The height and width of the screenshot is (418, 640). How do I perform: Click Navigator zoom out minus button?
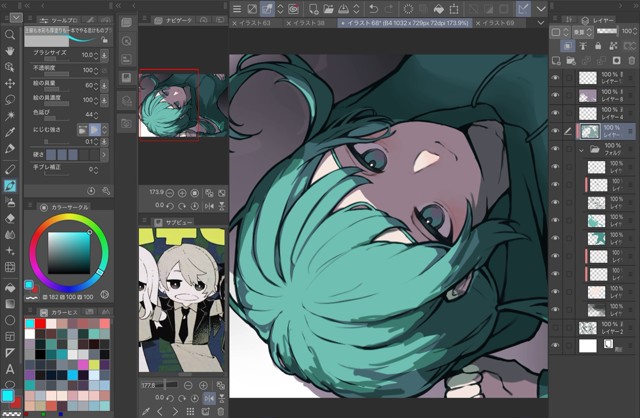click(169, 193)
